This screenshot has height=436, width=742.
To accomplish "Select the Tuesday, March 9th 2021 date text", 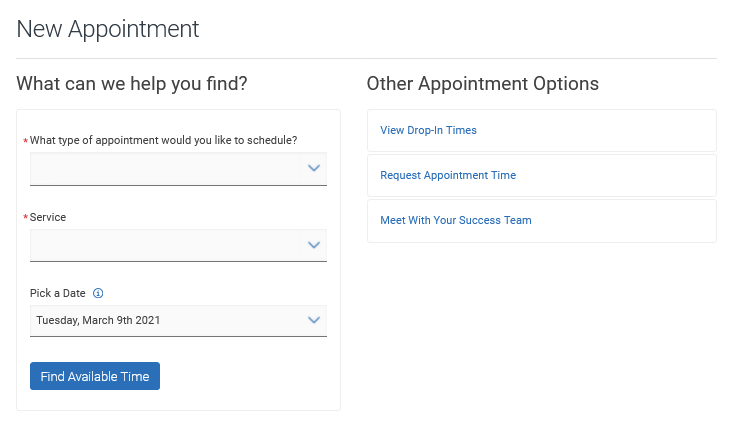I will [x=98, y=321].
